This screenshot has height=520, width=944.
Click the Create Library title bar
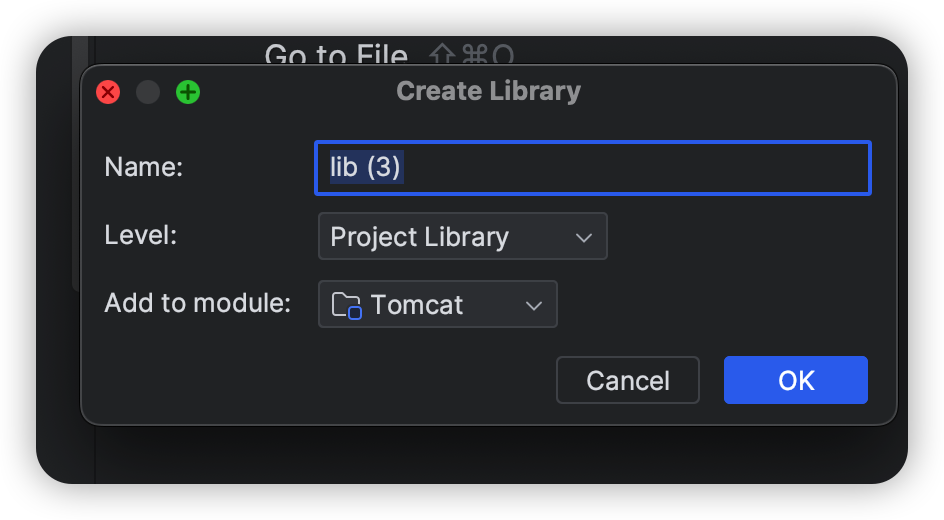tap(488, 92)
